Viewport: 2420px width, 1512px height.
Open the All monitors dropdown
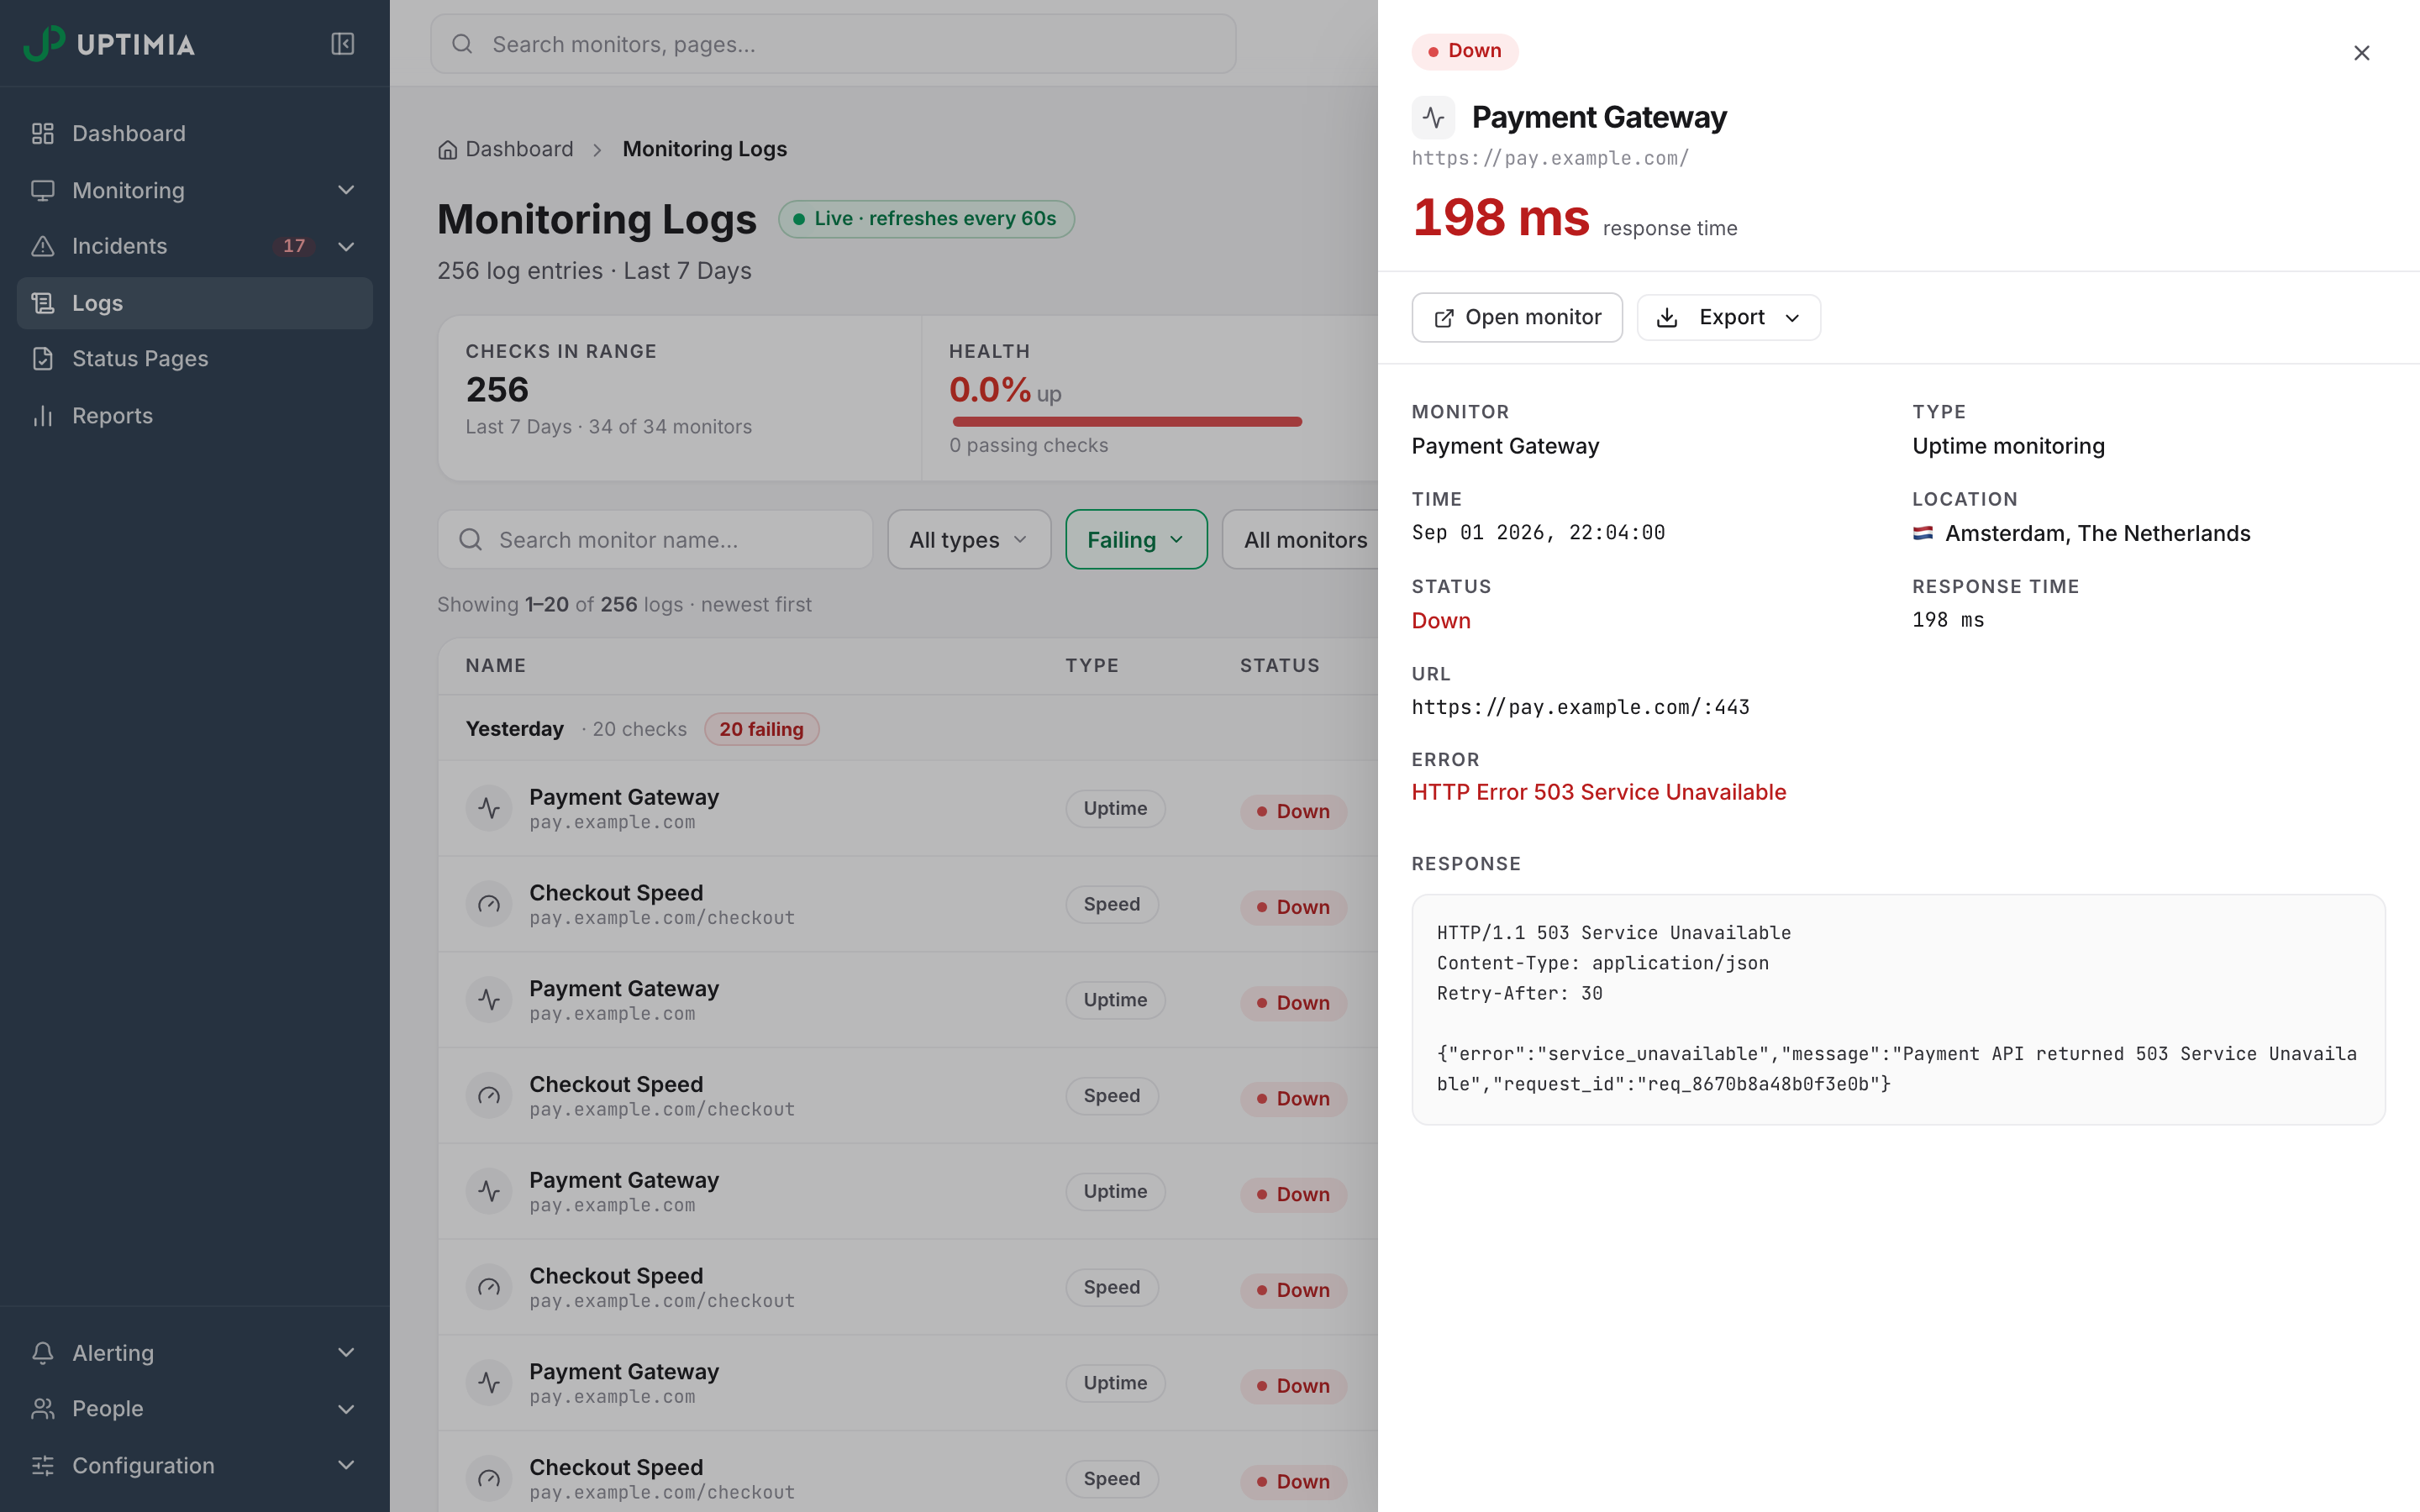[x=1300, y=540]
